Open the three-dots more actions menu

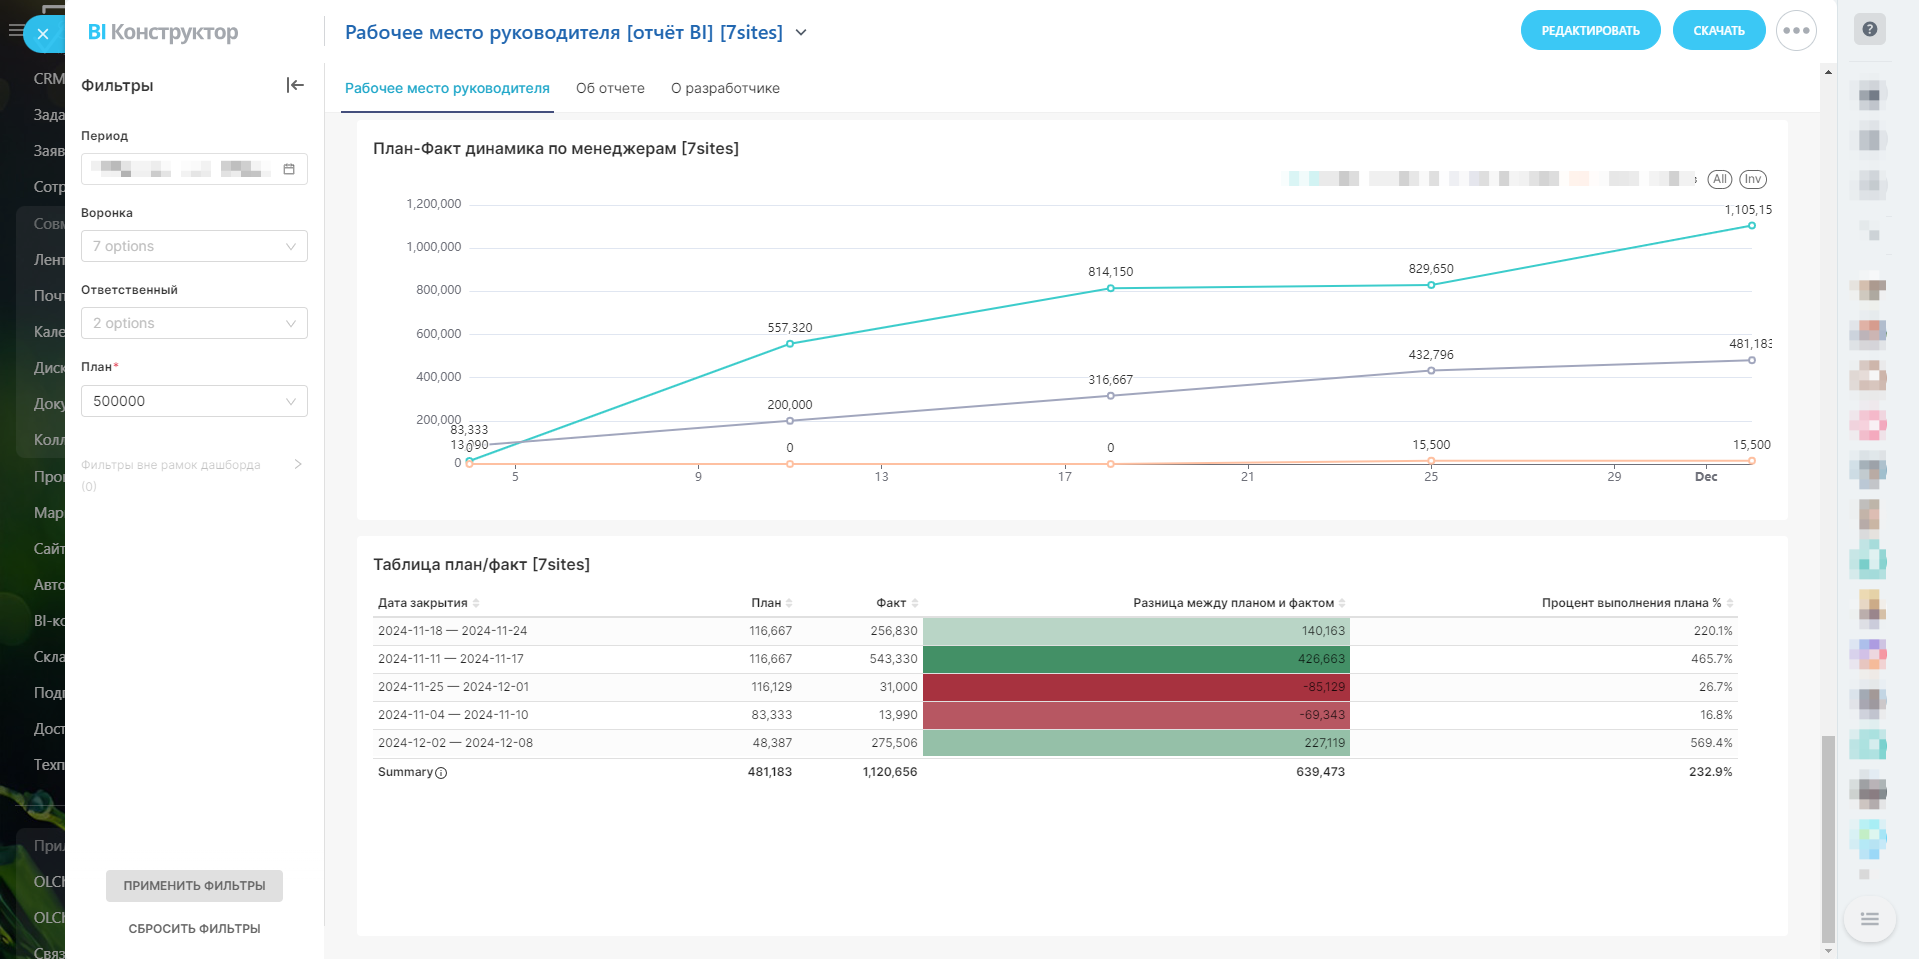tap(1796, 31)
